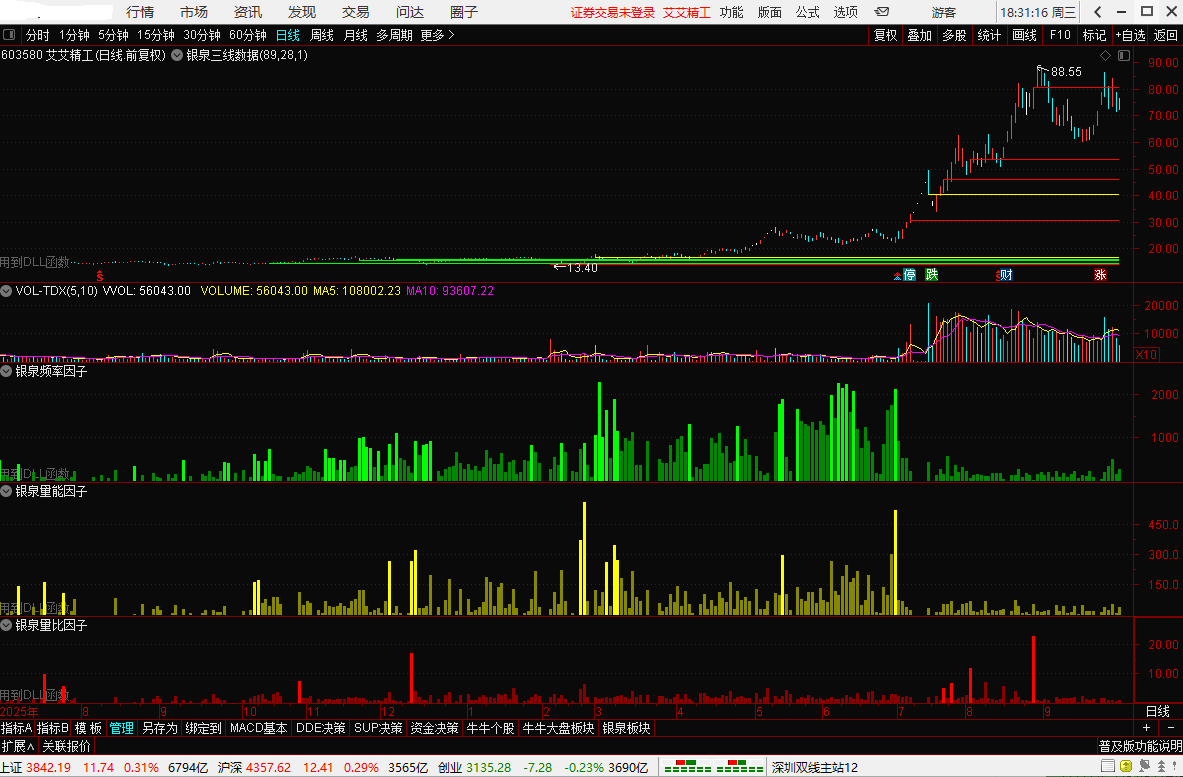
Task: Zoom out chart with the minus button
Action: [1170, 728]
